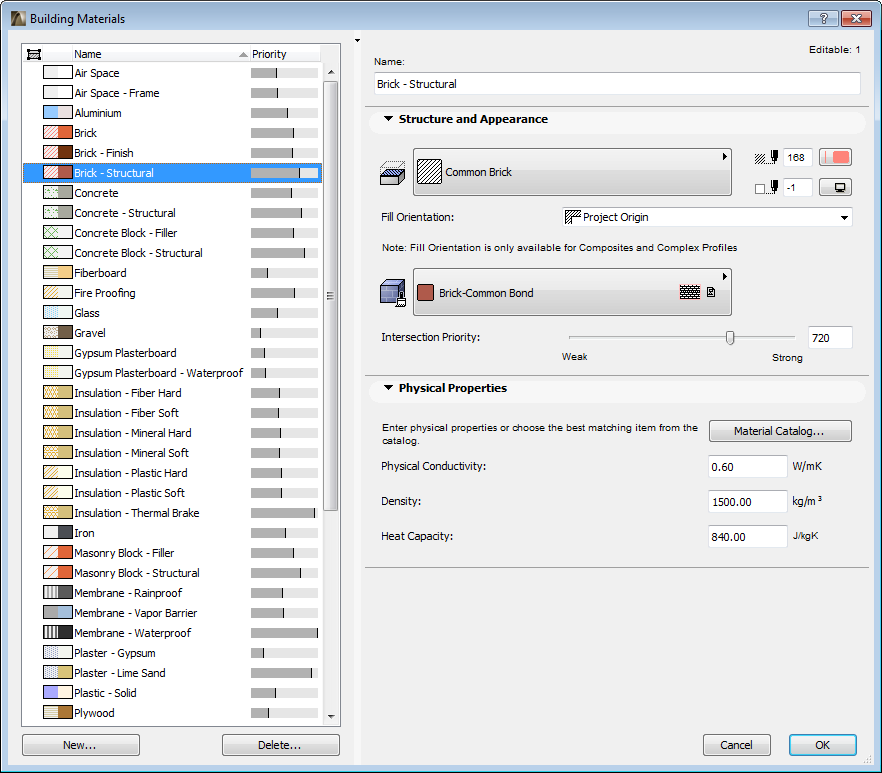Click the Plastic - Solid swatch icon
This screenshot has width=882, height=773.
click(58, 693)
